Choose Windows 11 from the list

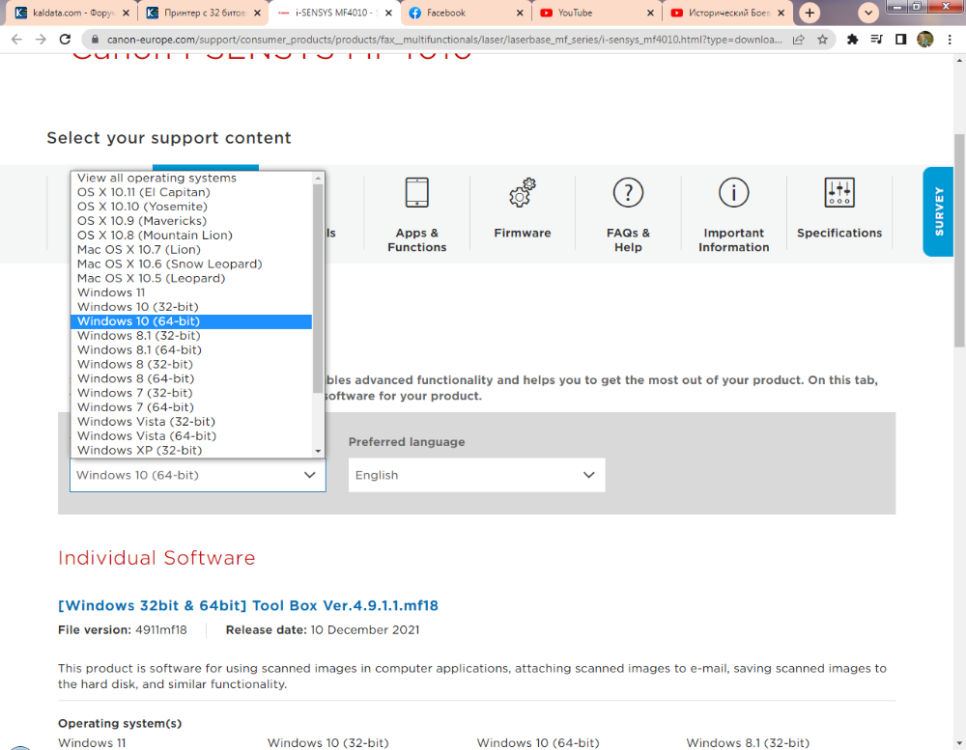click(x=191, y=292)
